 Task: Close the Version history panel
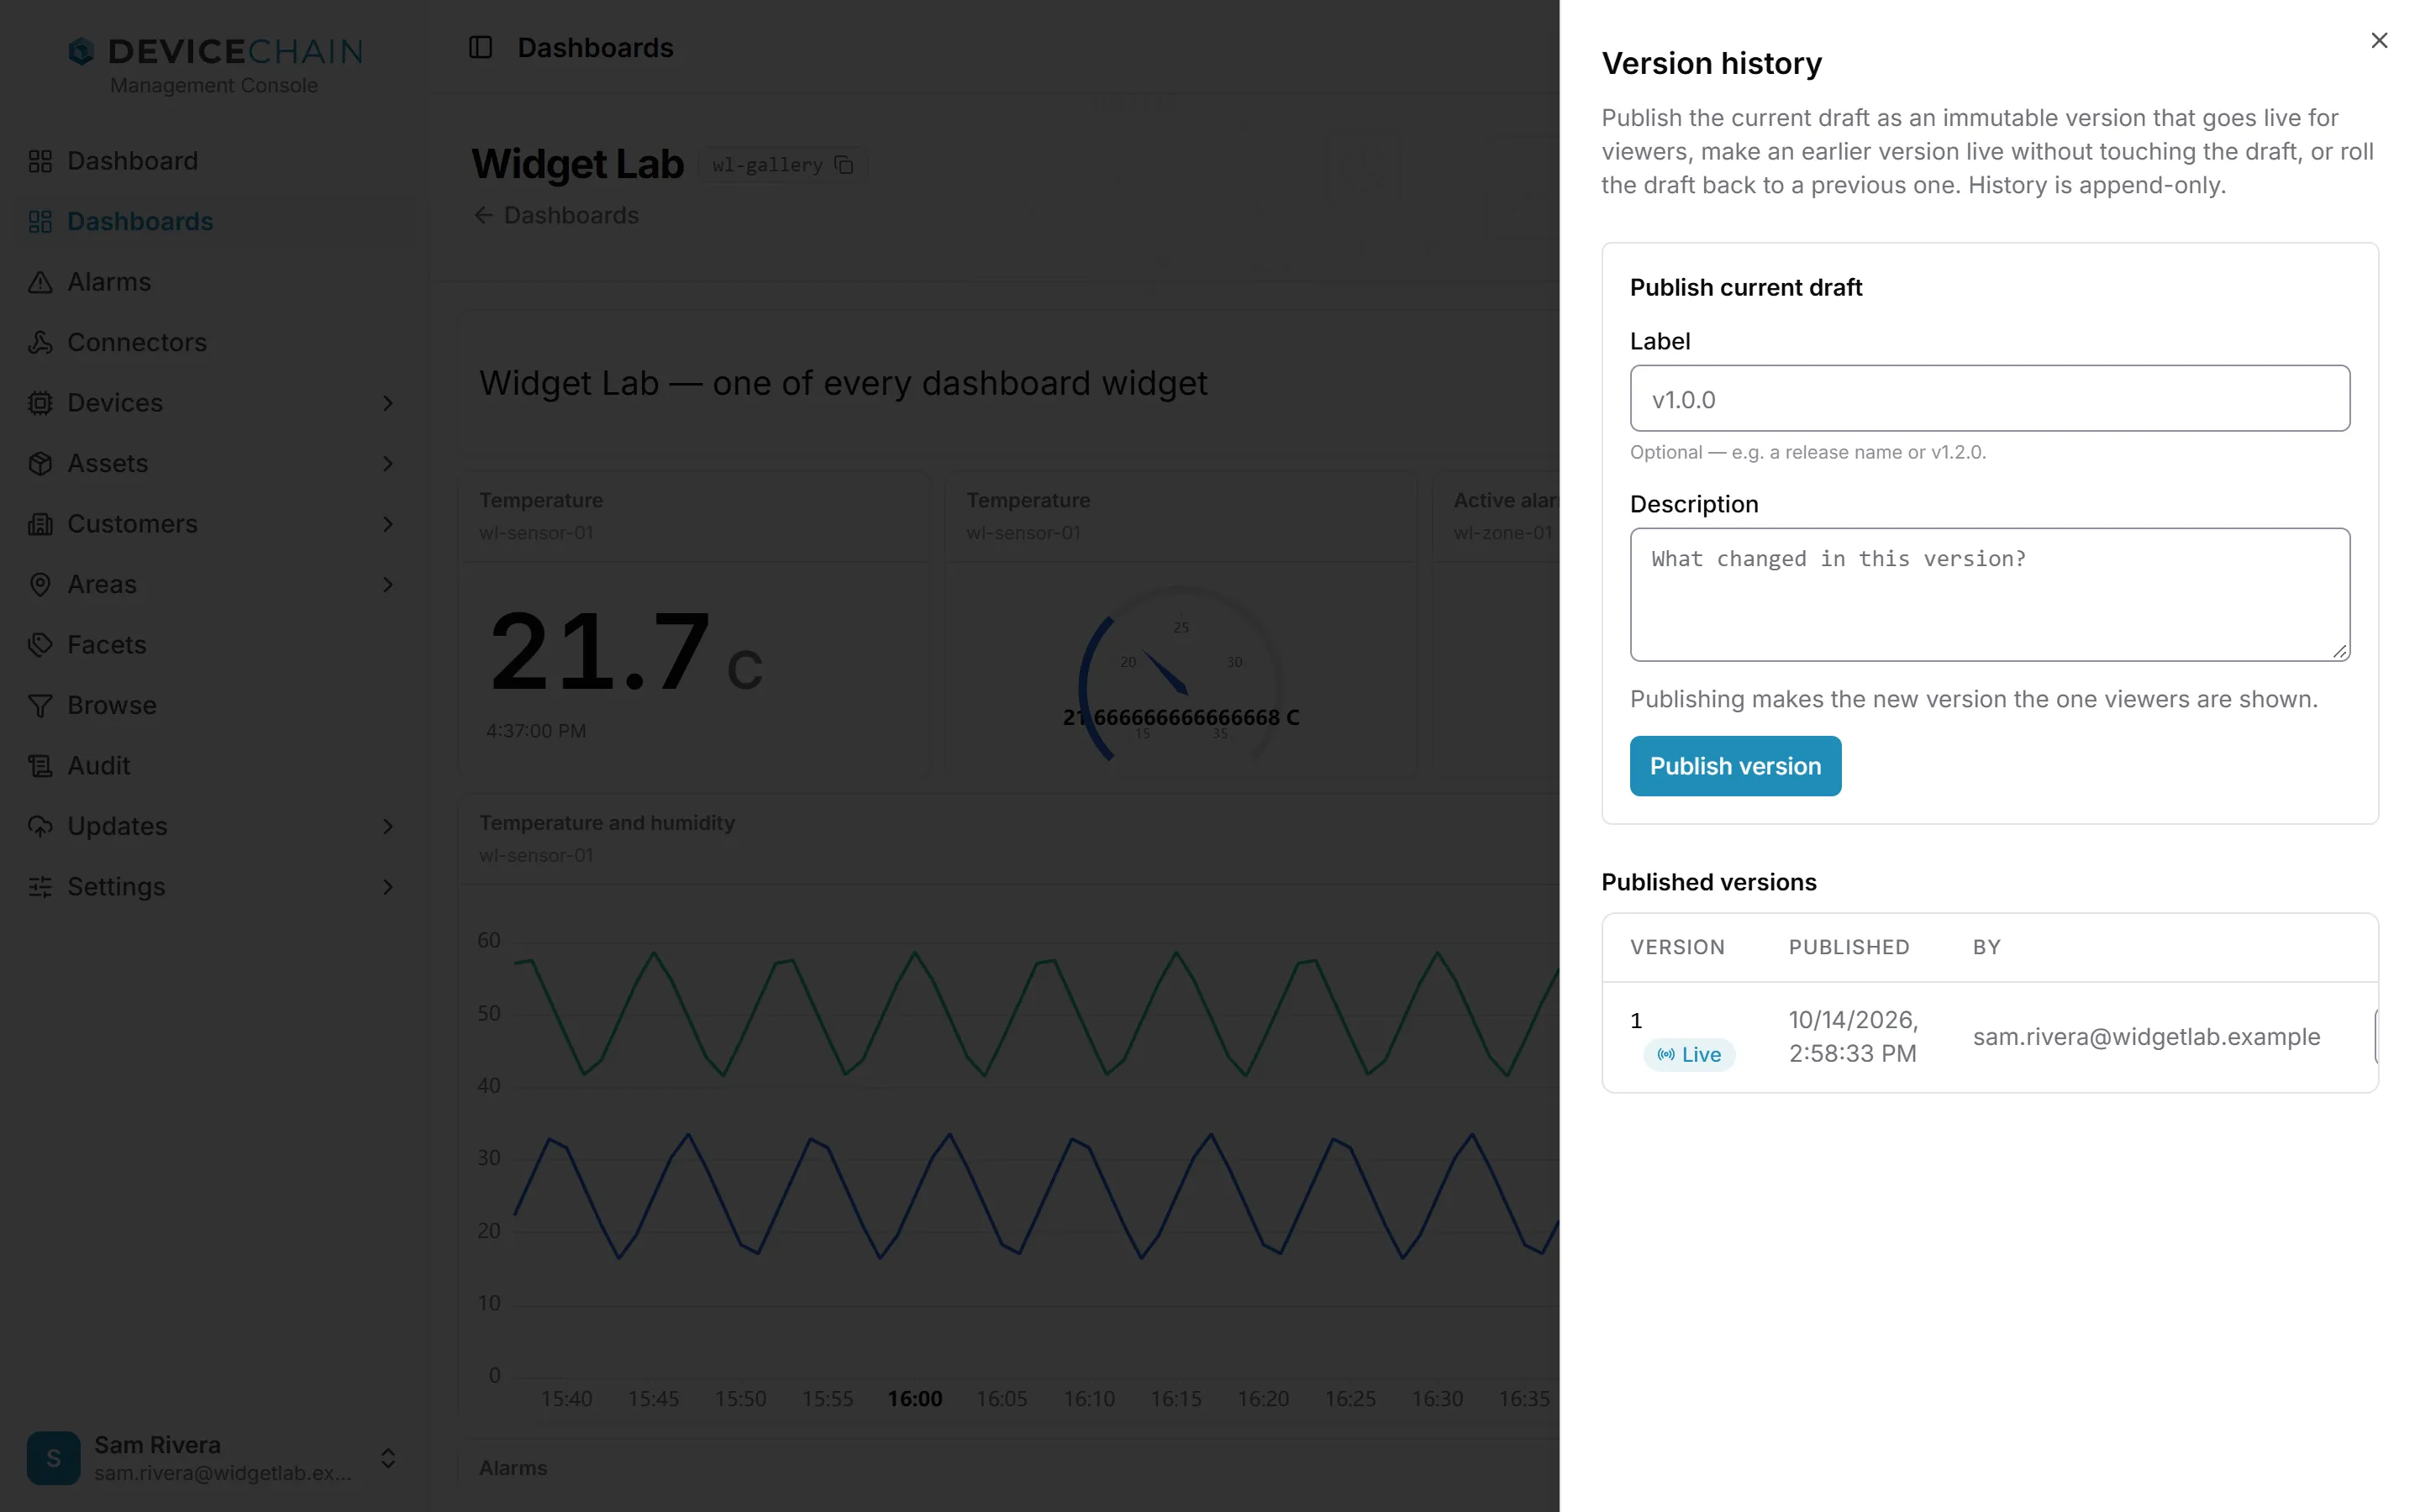click(x=2378, y=40)
